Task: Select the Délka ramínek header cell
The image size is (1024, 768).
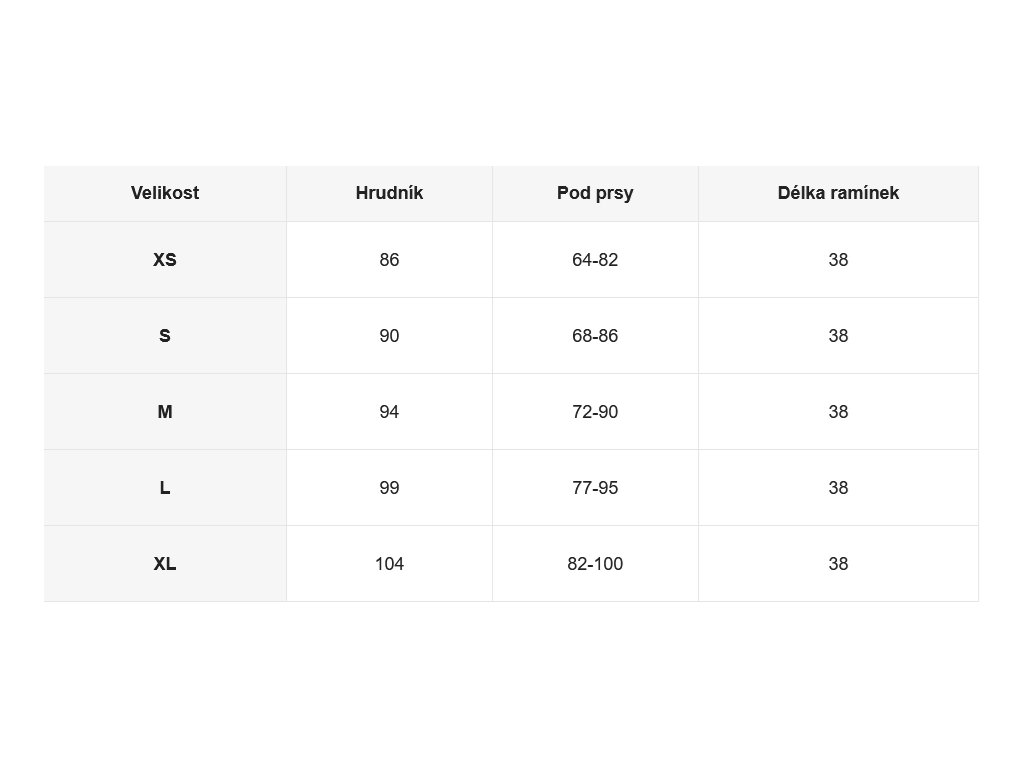Action: click(838, 193)
